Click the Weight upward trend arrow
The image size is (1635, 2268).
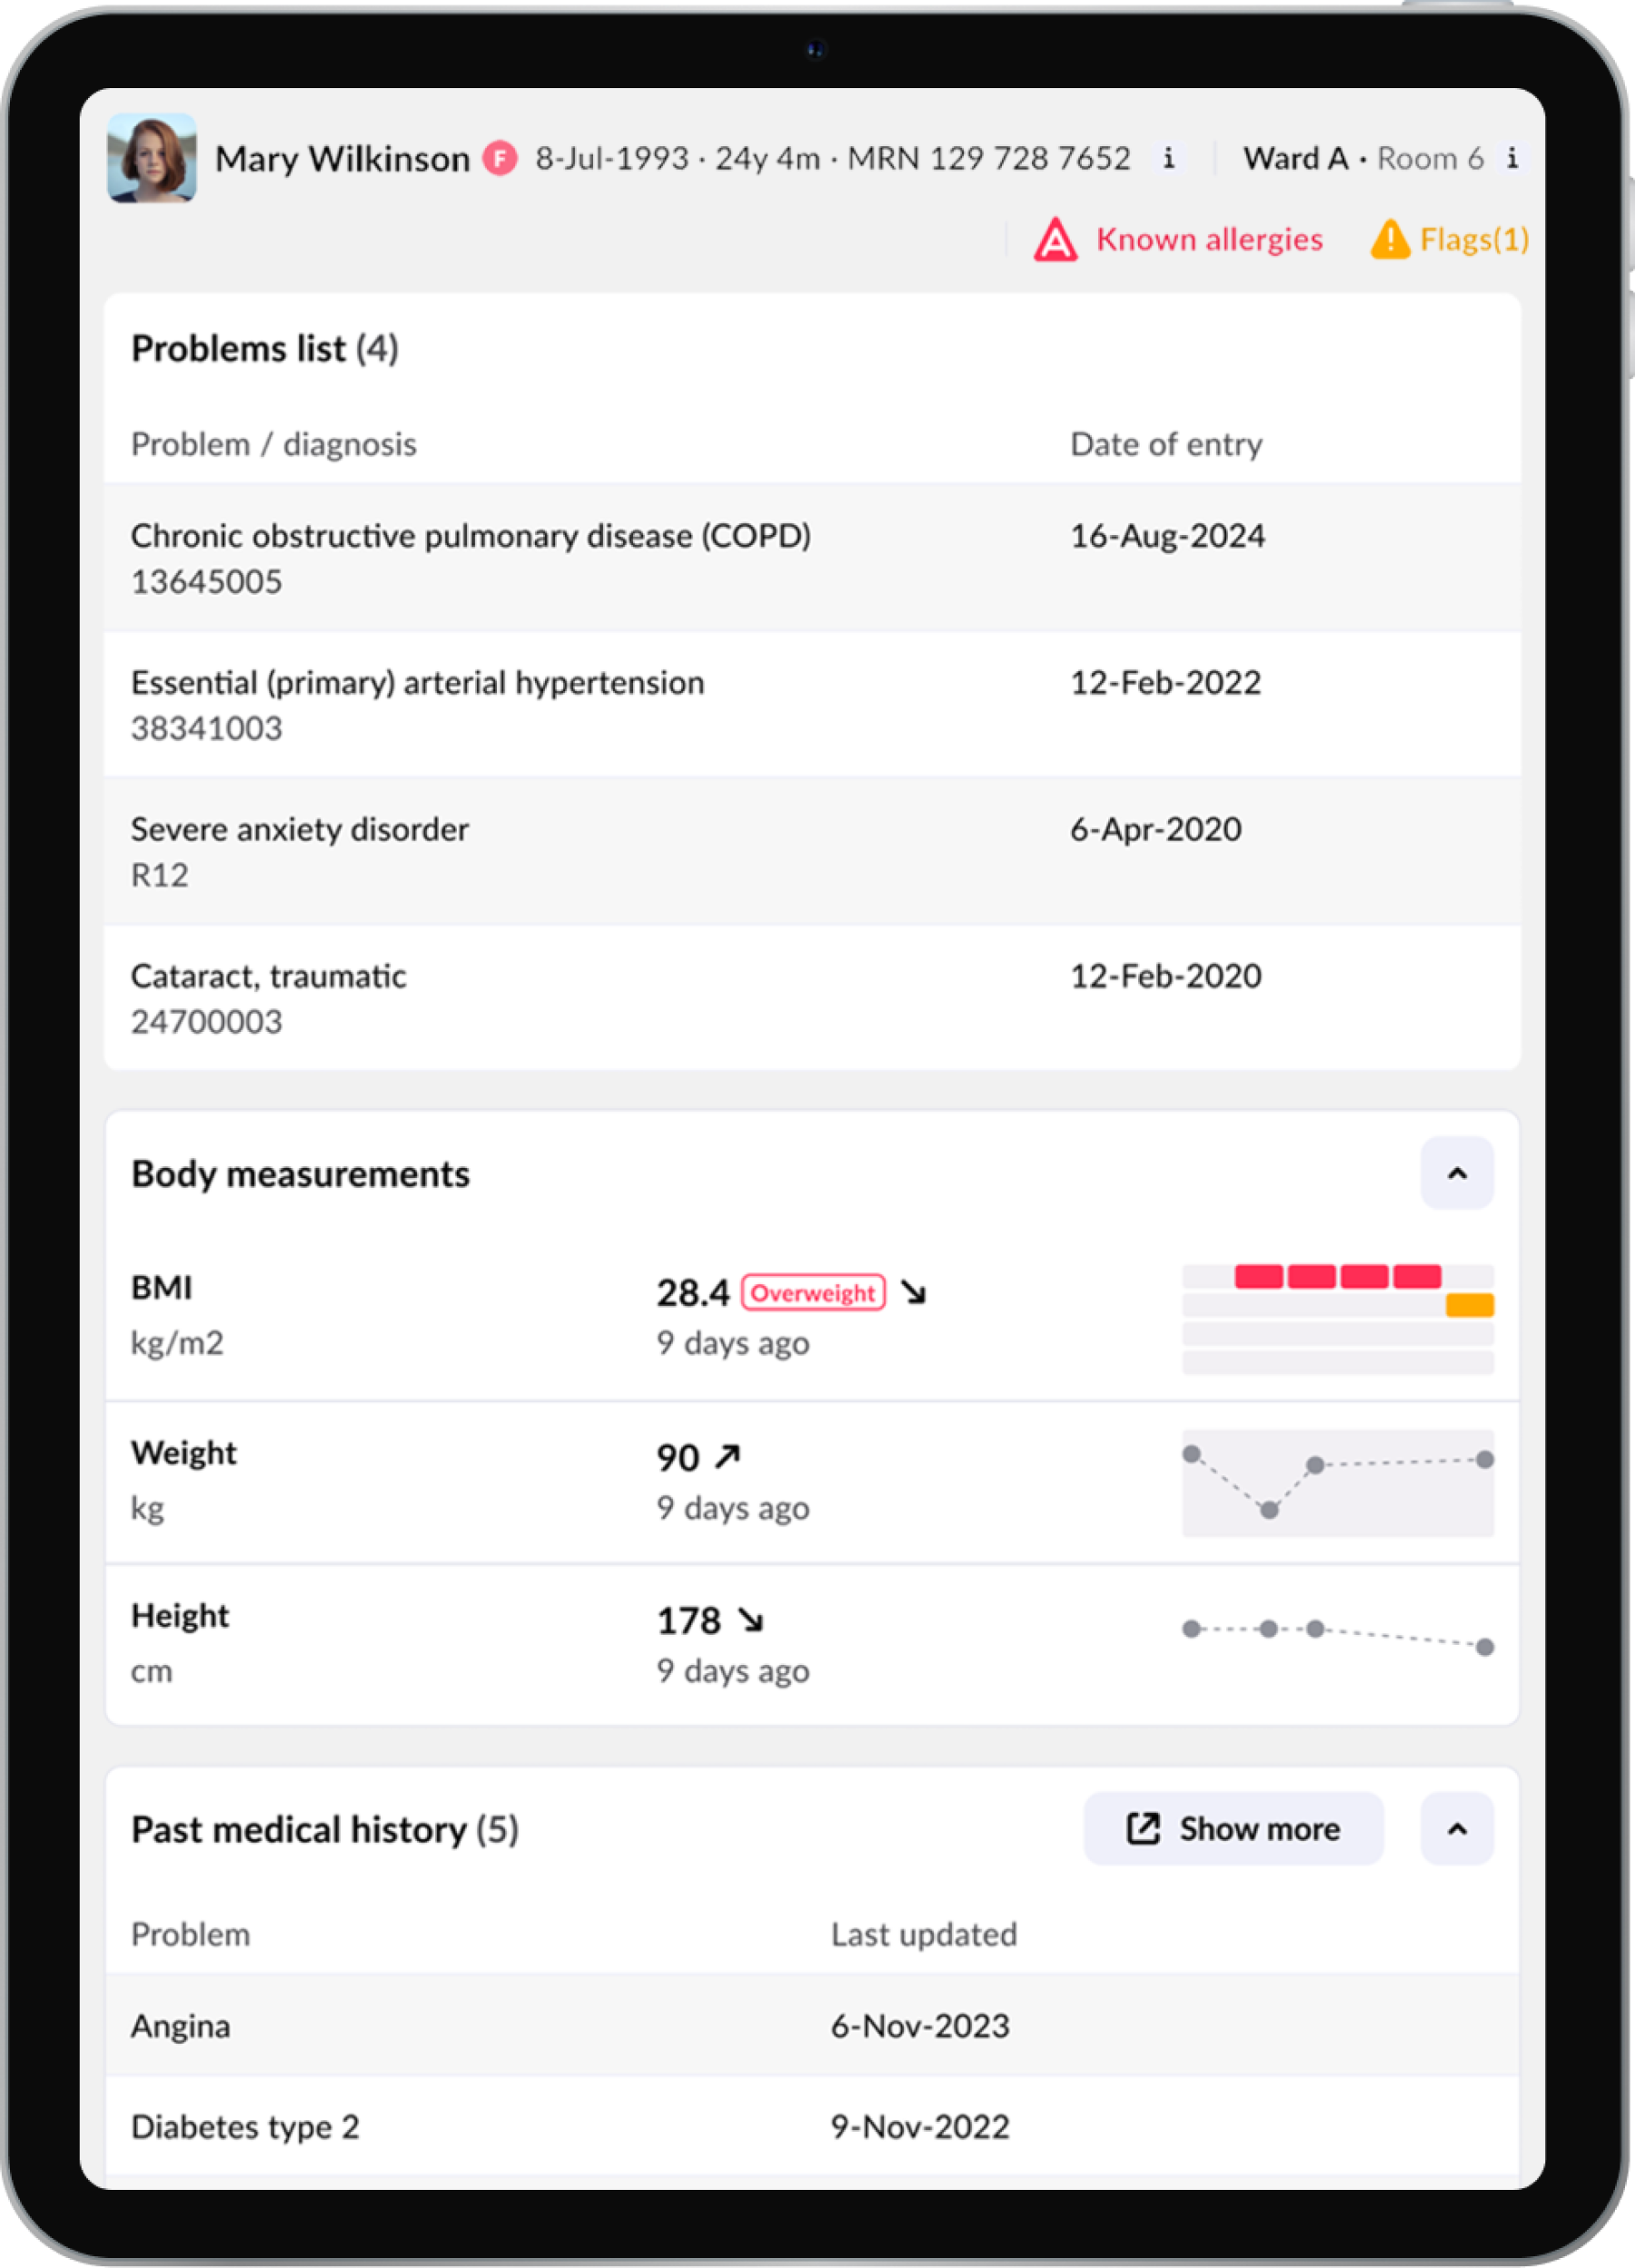click(727, 1457)
